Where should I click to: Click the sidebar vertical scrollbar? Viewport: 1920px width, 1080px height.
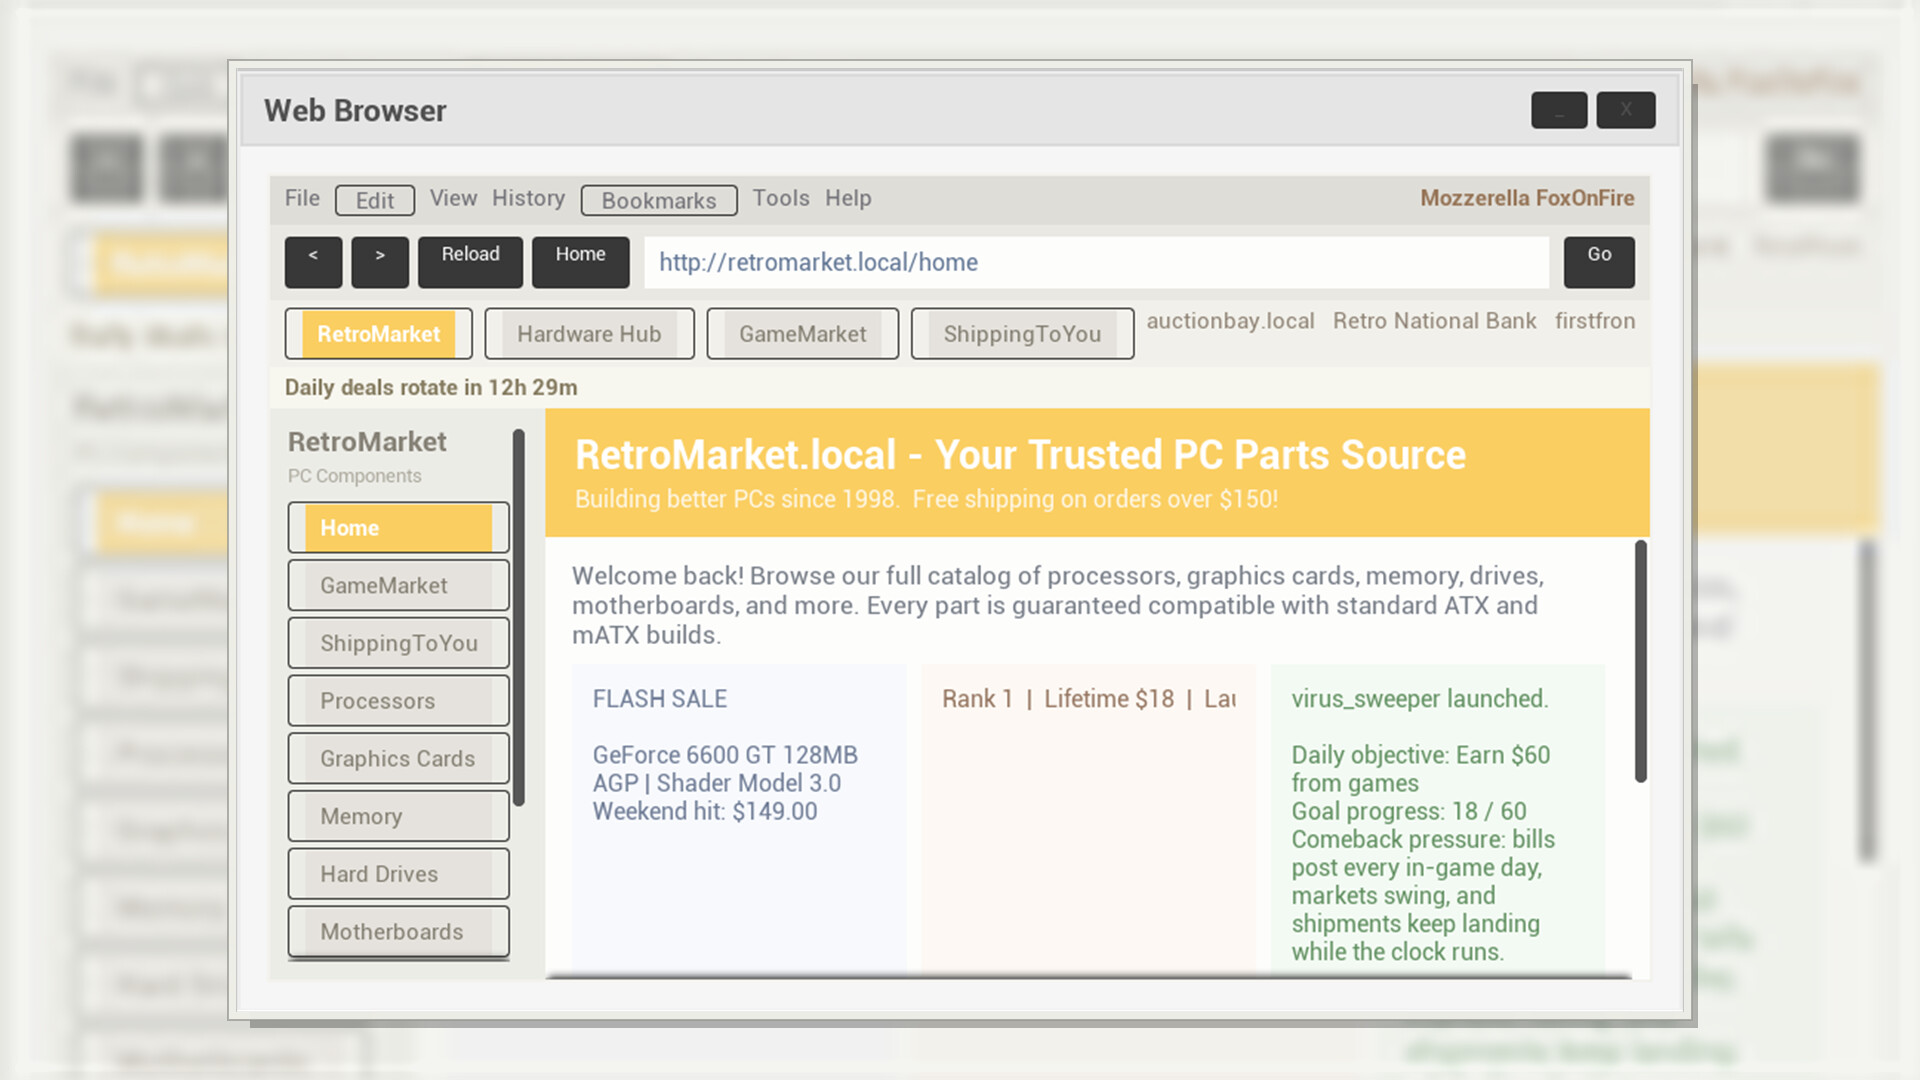click(519, 618)
